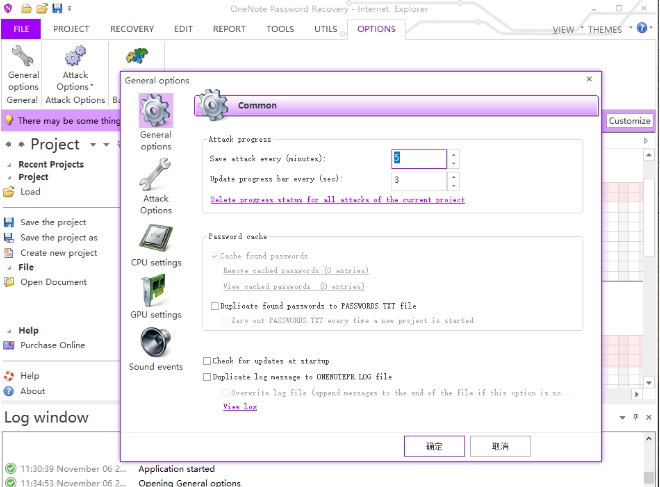The image size is (660, 487).
Task: Click forward arrow beside Project heading
Action: tap(21, 145)
